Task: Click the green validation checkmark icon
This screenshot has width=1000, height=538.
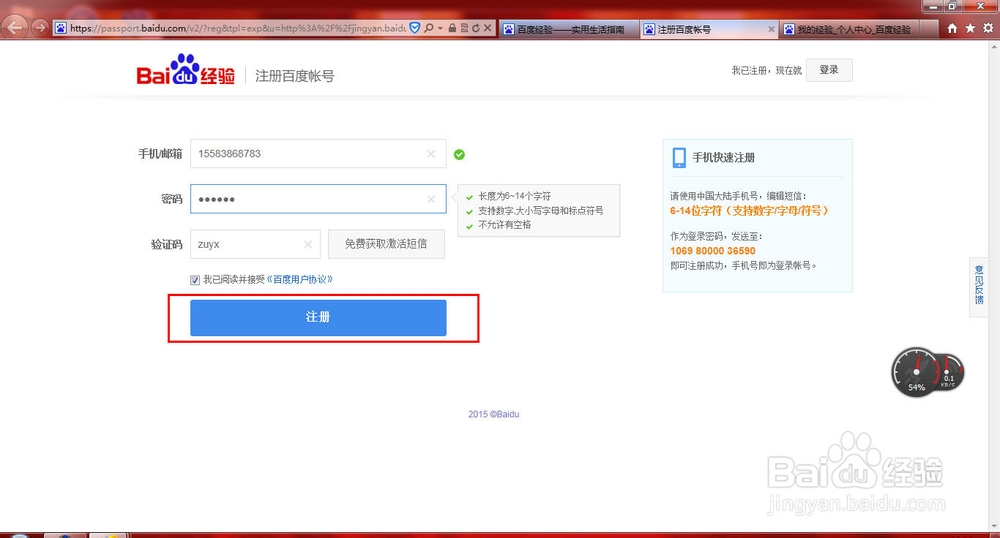Action: click(x=459, y=154)
